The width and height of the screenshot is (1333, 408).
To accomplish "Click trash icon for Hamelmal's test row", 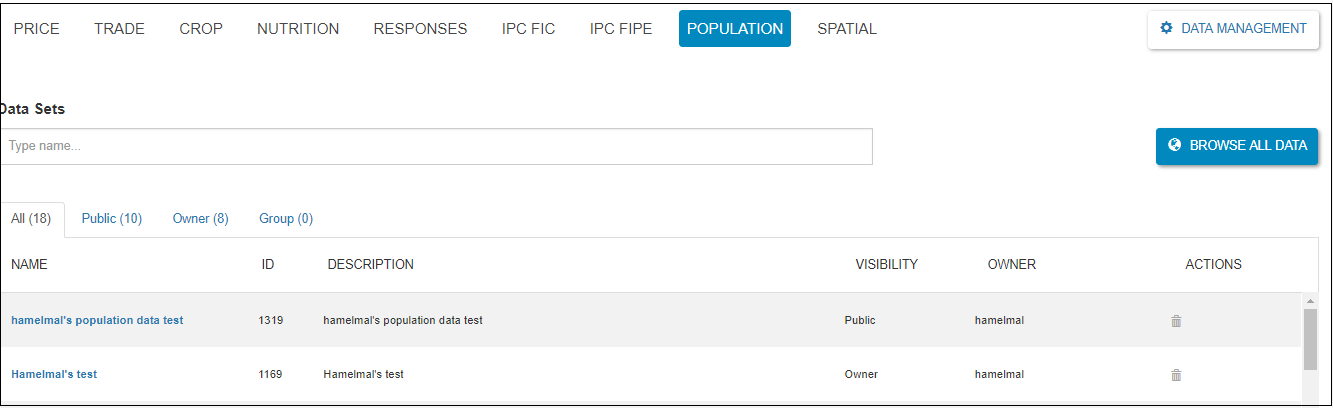I will [x=1176, y=375].
